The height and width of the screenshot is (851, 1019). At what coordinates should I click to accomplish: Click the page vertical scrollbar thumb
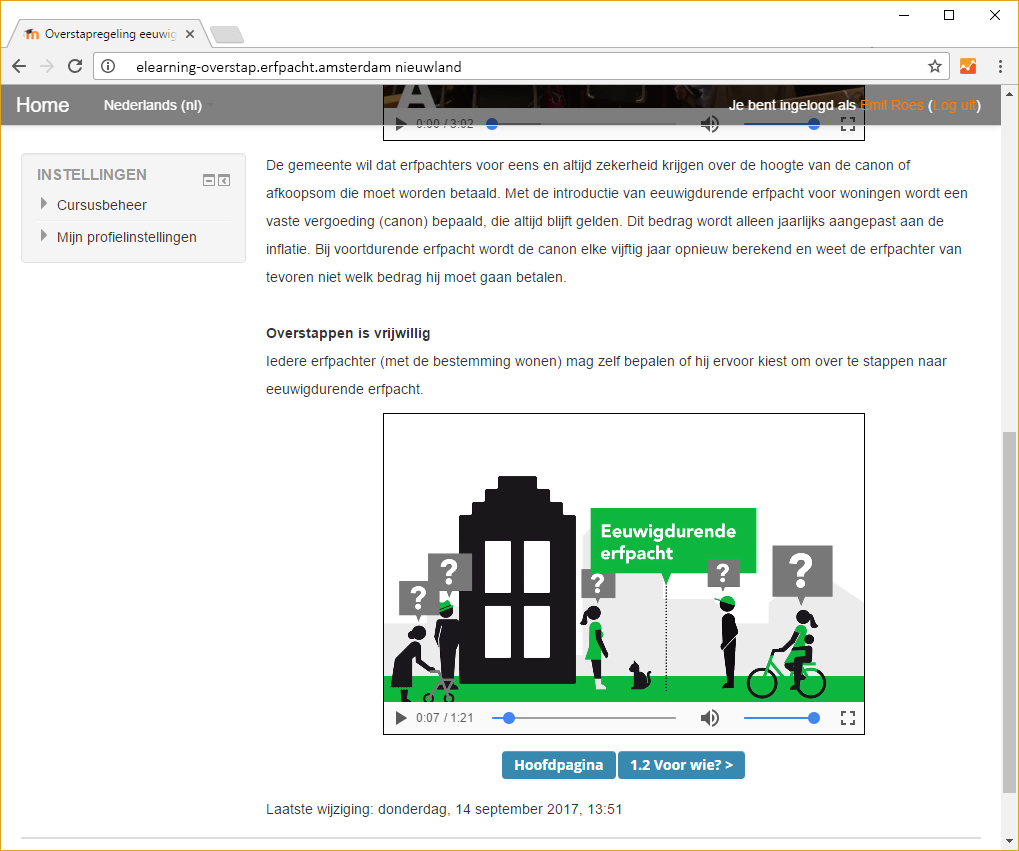coord(1009,611)
